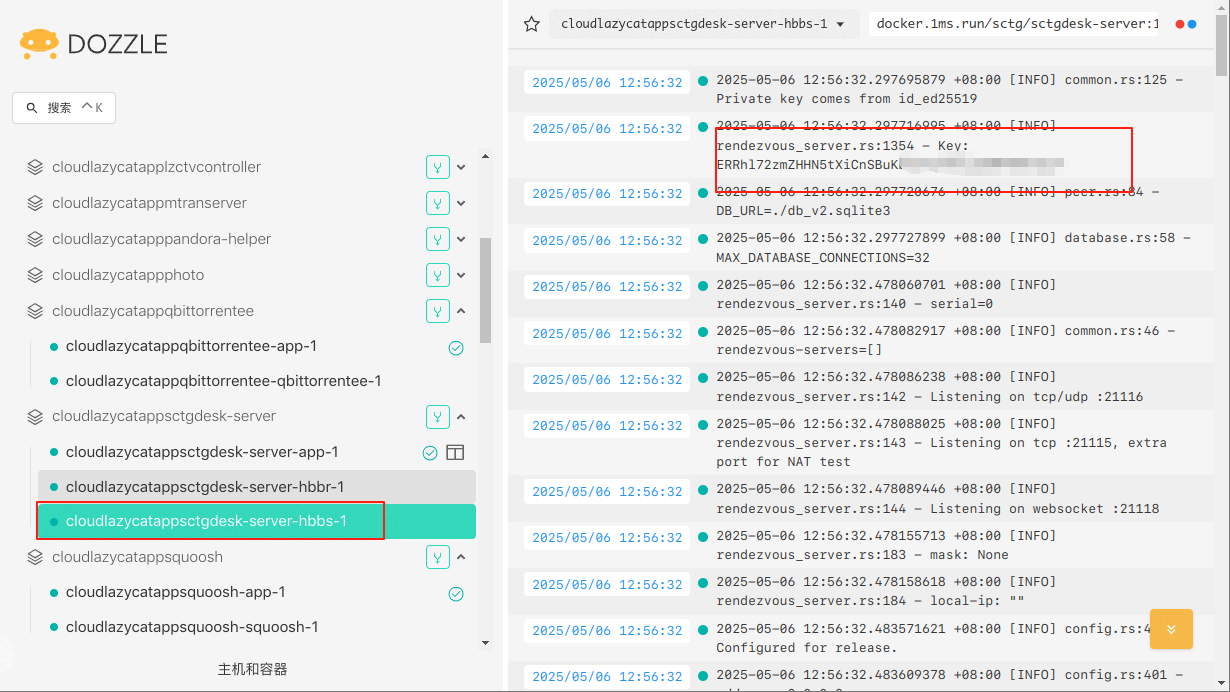
Task: Click check-circle icon on squoosh-app-1 row
Action: [x=456, y=594]
